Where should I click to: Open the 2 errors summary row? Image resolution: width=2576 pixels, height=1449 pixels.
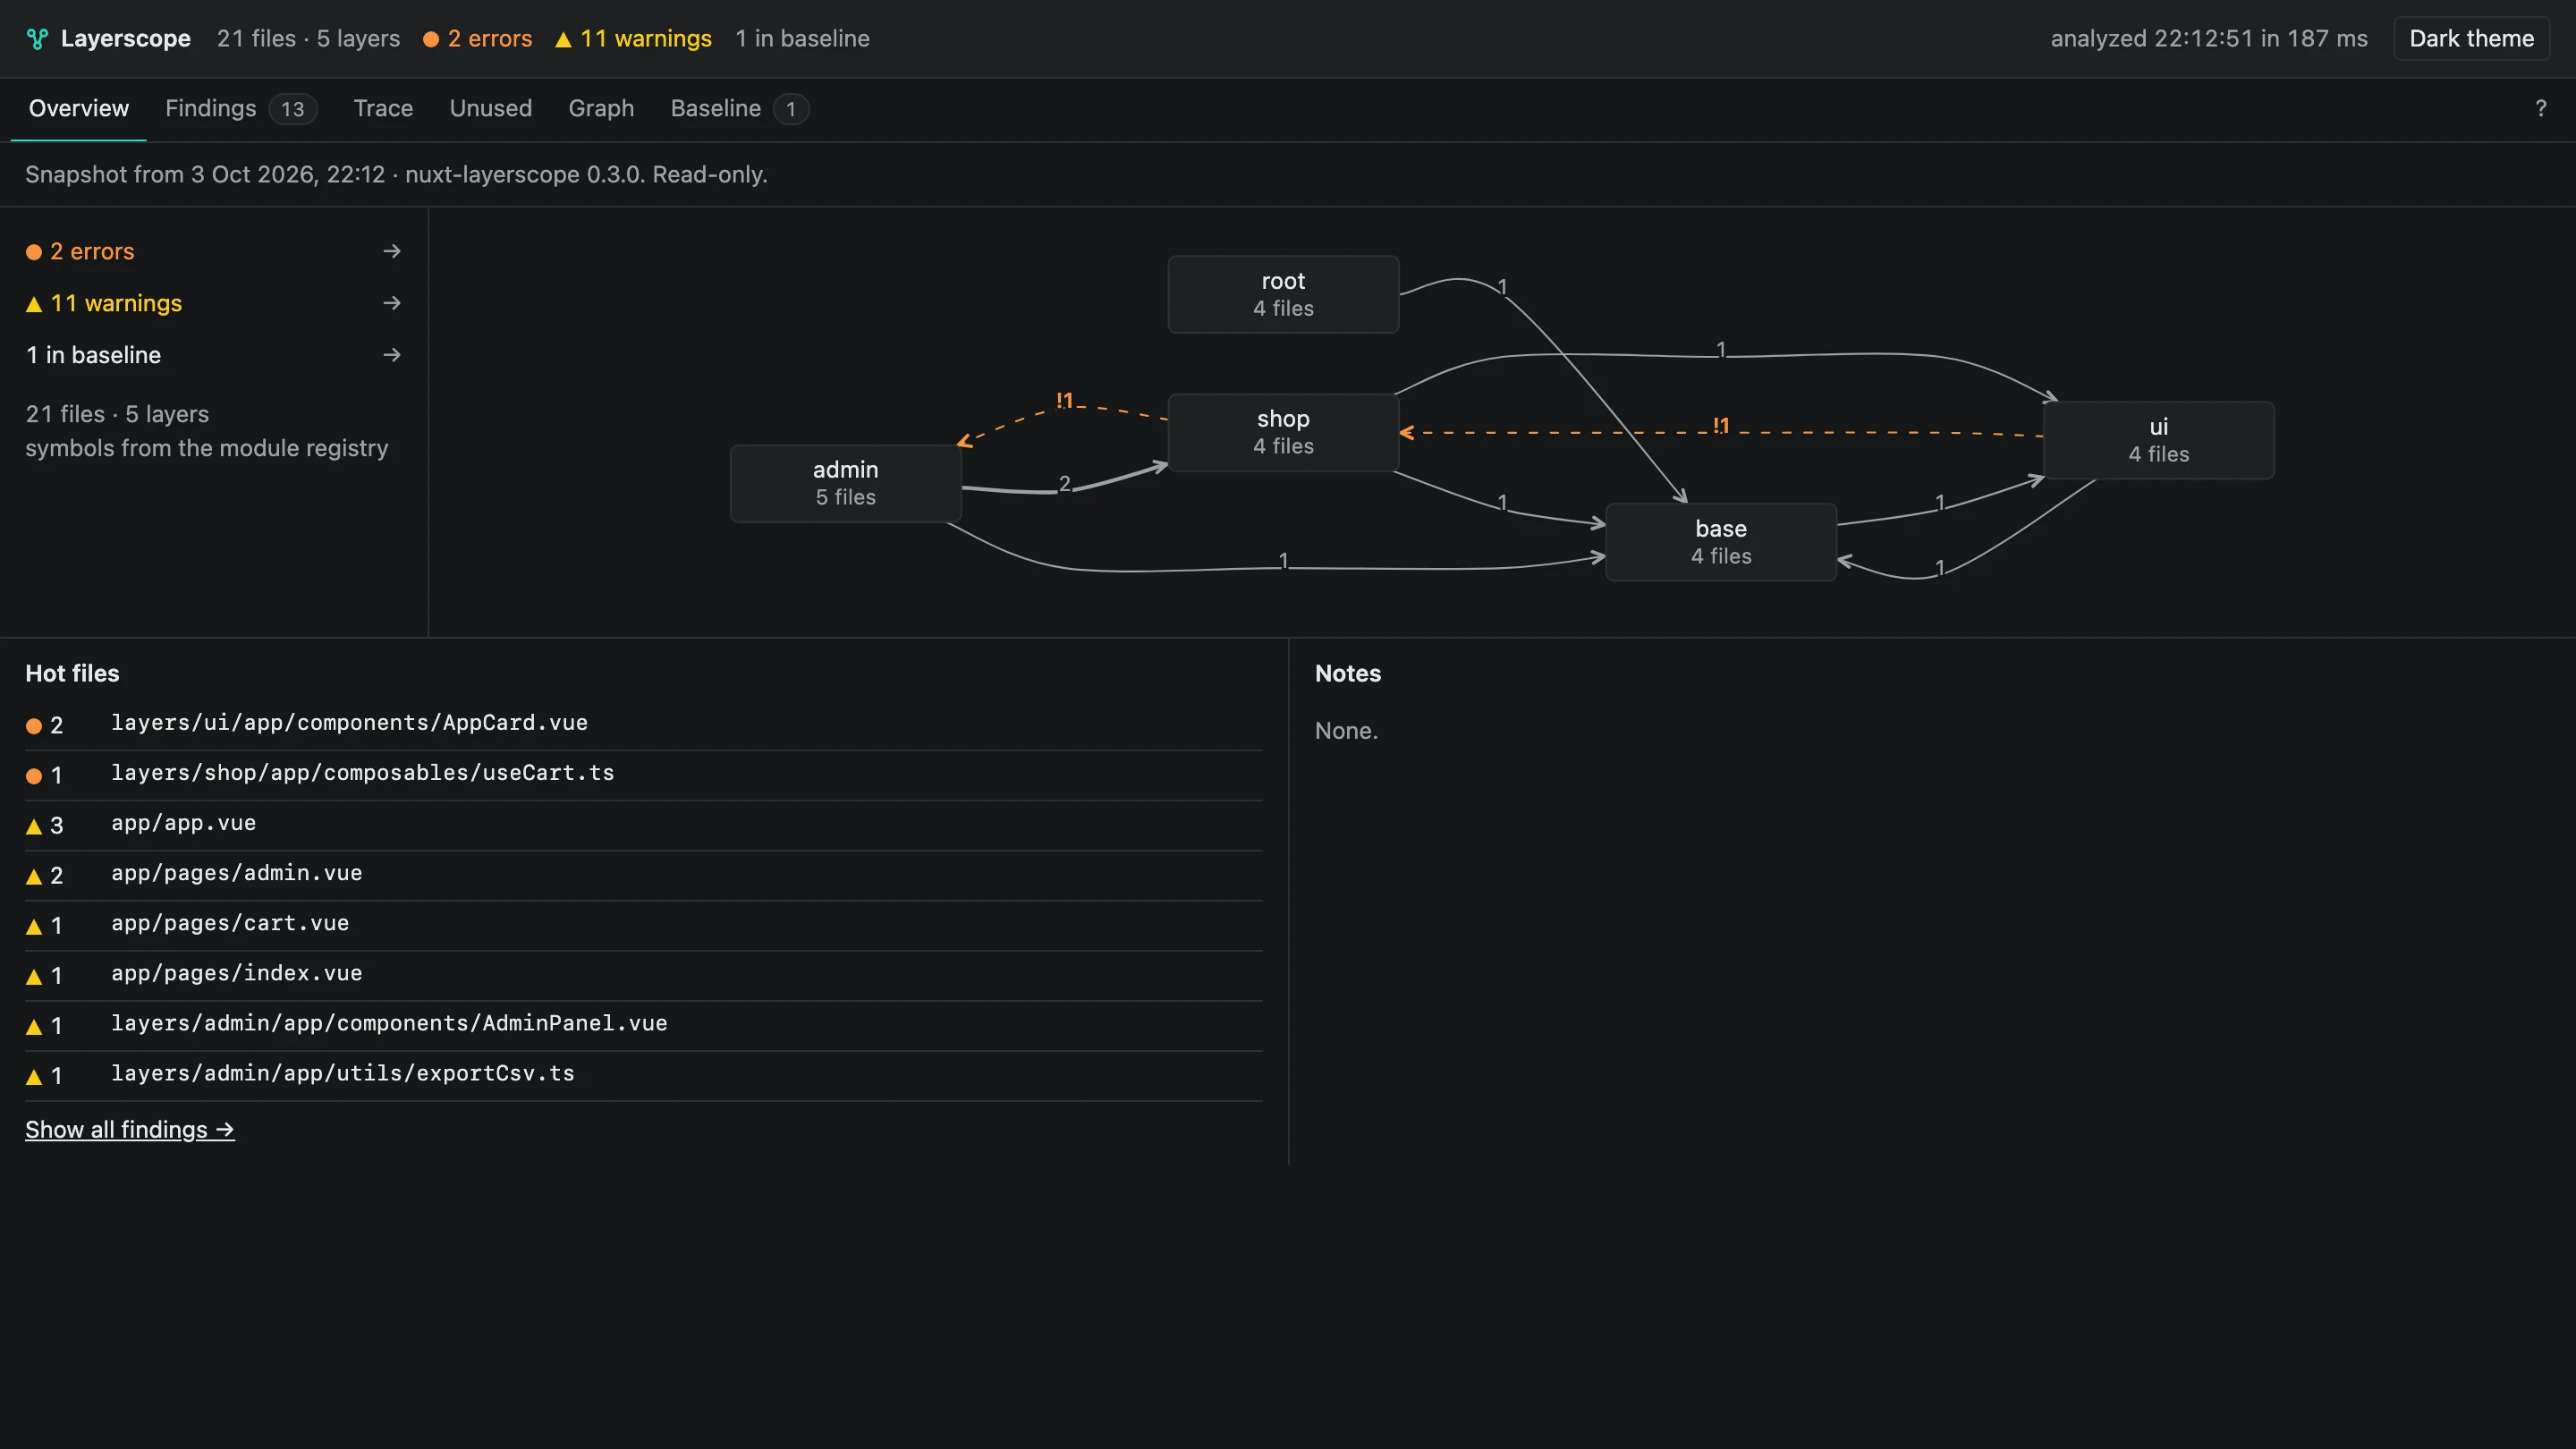(x=214, y=252)
